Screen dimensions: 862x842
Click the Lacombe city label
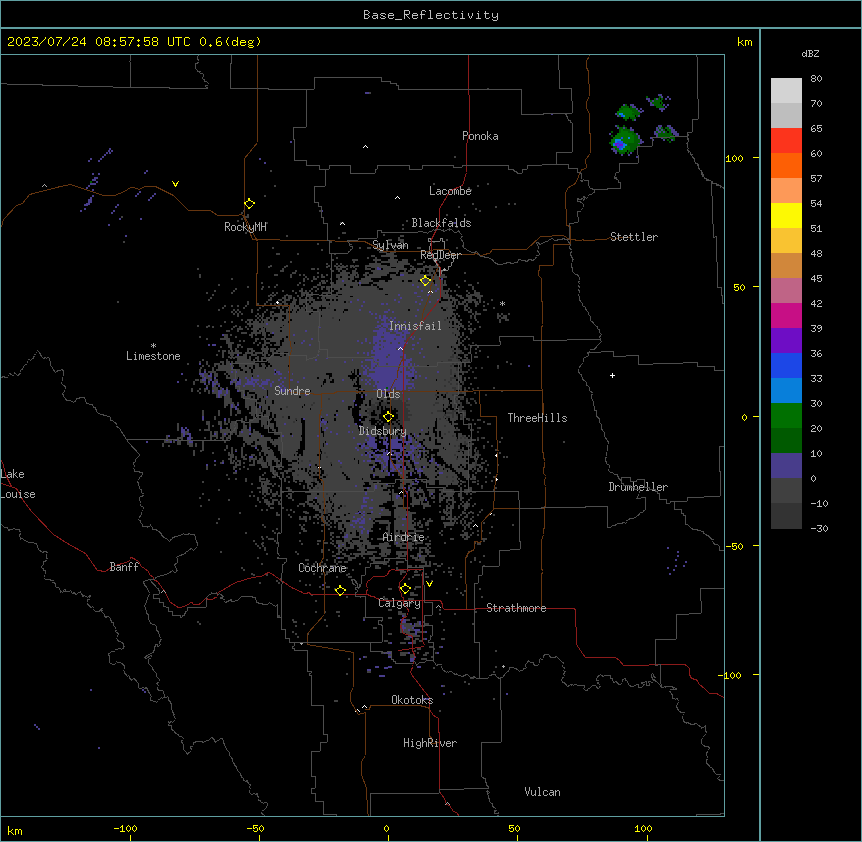[x=450, y=191]
